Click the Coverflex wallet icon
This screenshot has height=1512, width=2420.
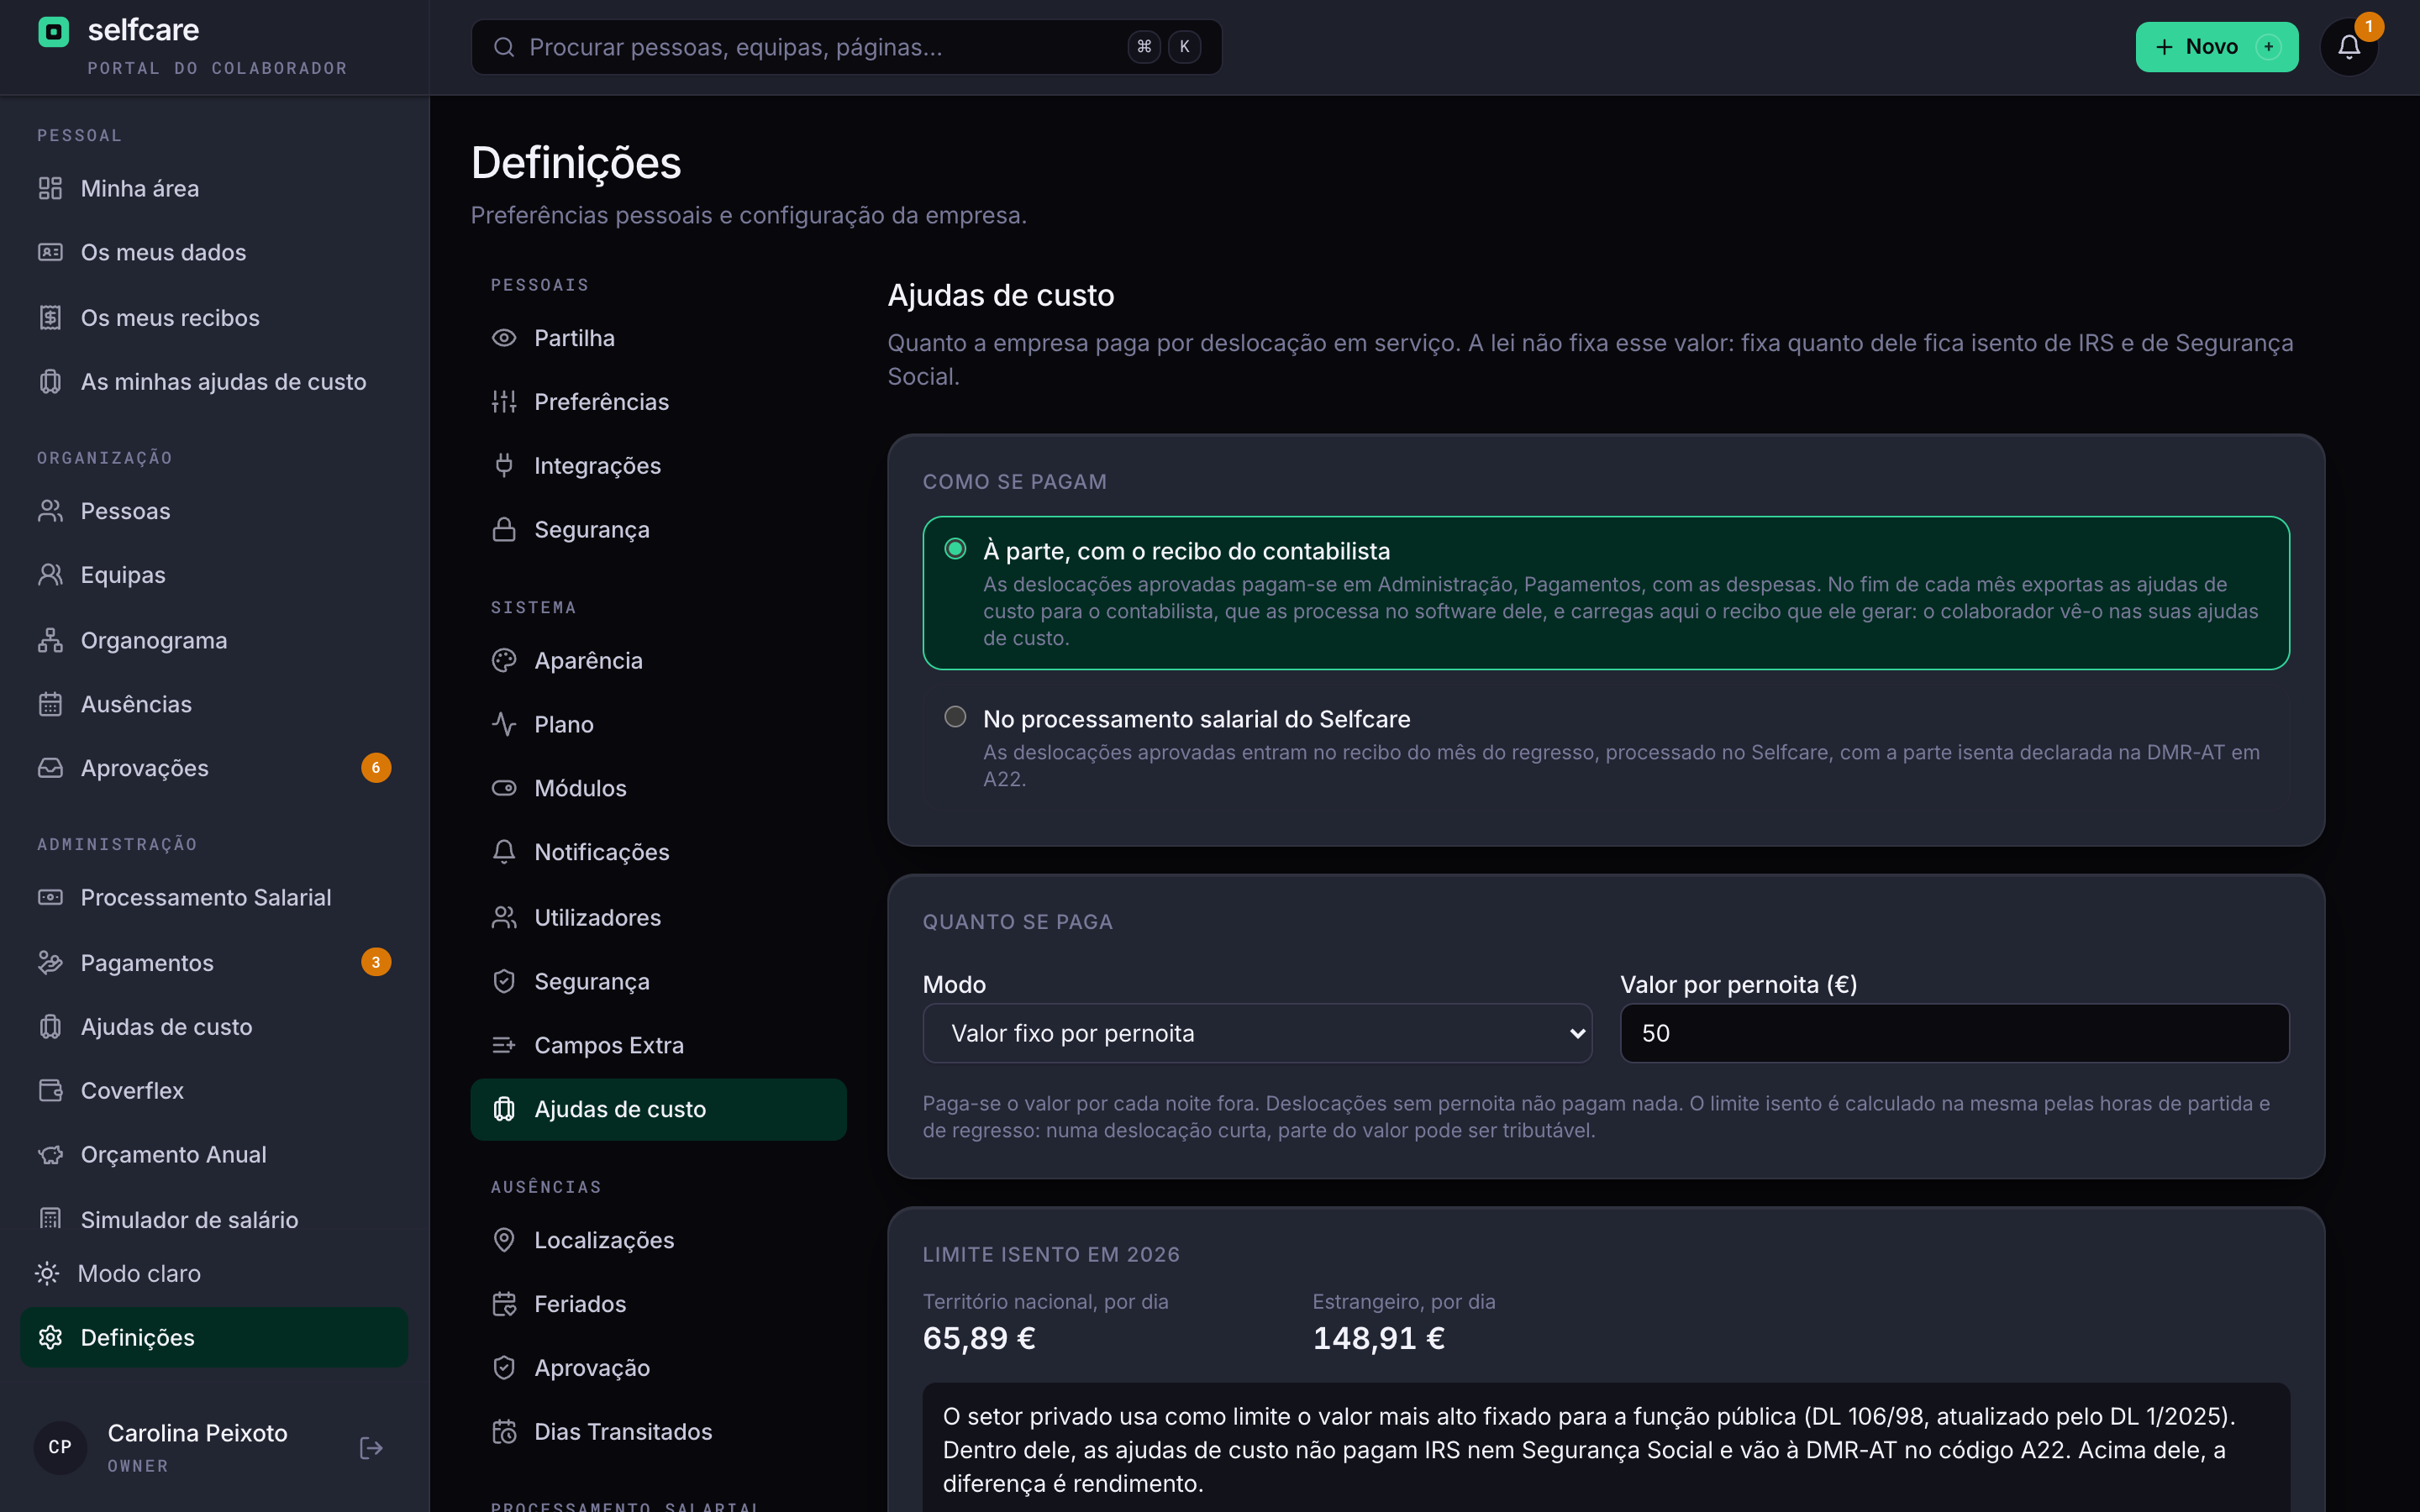coord(50,1090)
